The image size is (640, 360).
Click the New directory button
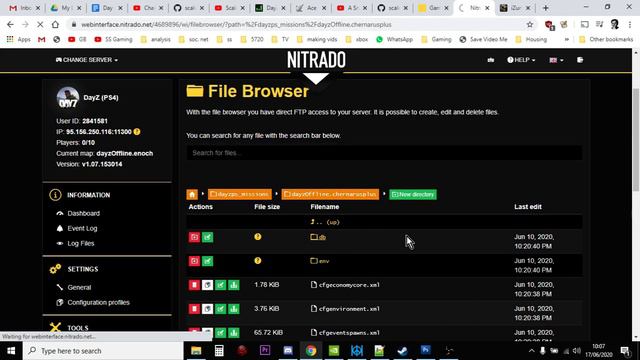413,194
